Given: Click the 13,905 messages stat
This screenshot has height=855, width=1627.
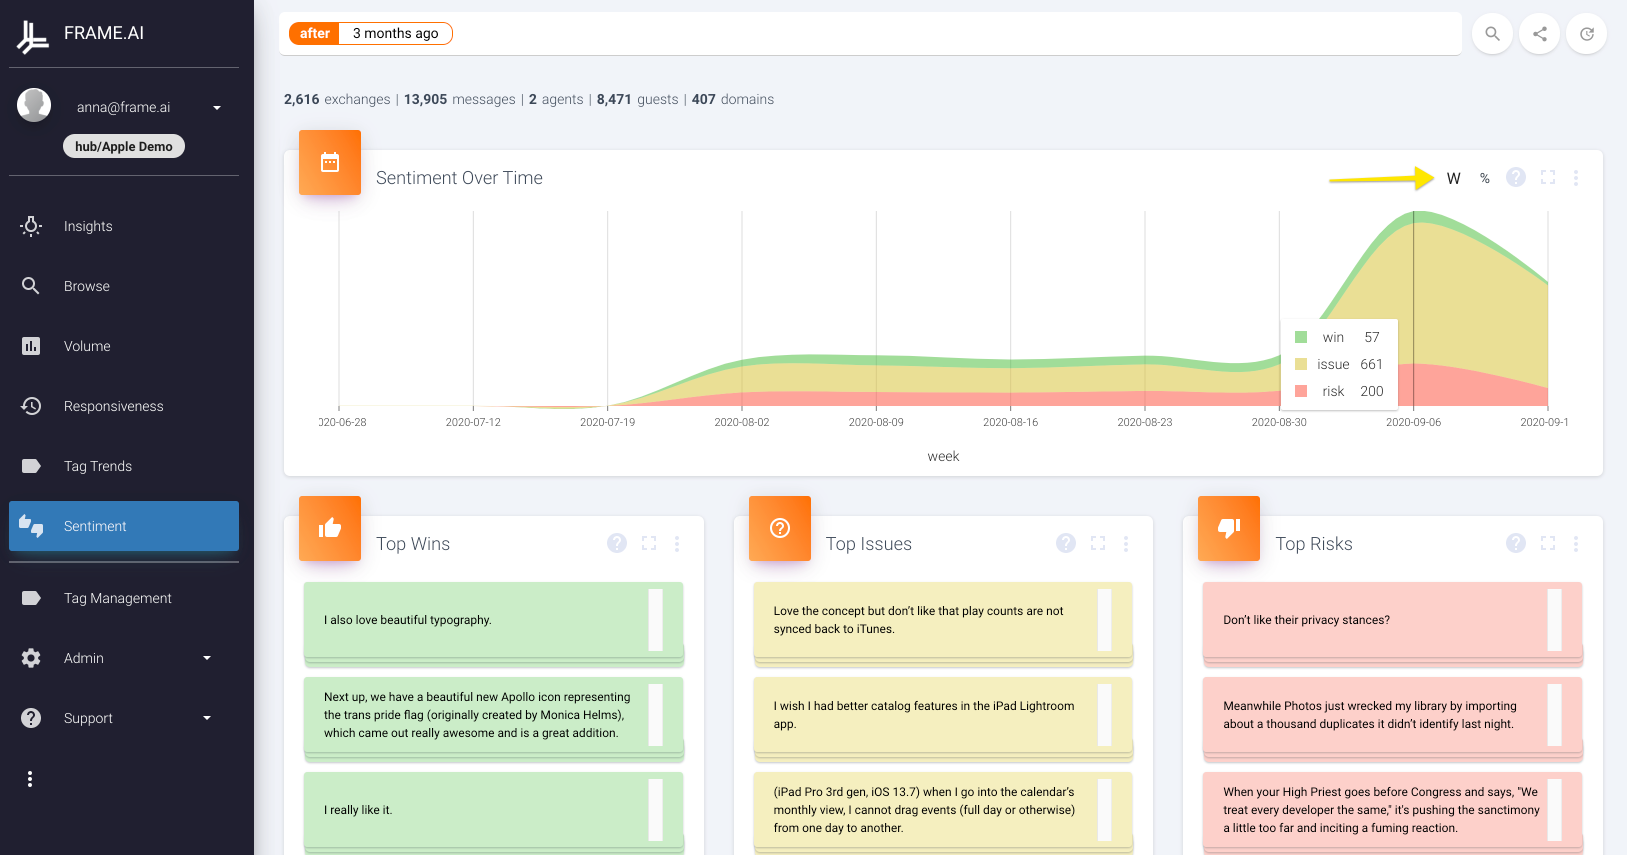Looking at the screenshot, I should coord(460,99).
